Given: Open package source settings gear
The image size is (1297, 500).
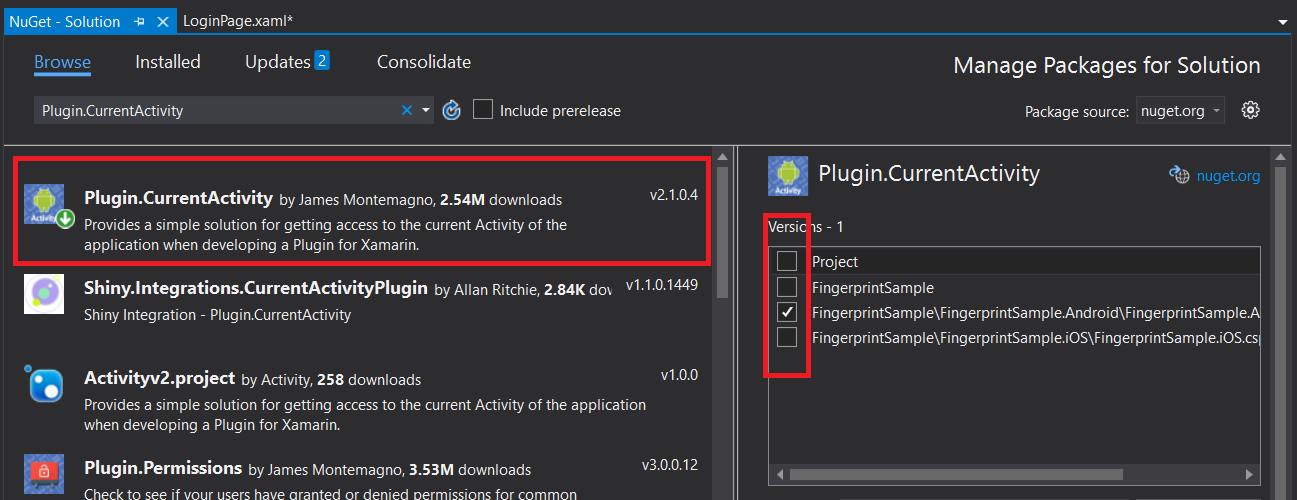Looking at the screenshot, I should (1249, 110).
